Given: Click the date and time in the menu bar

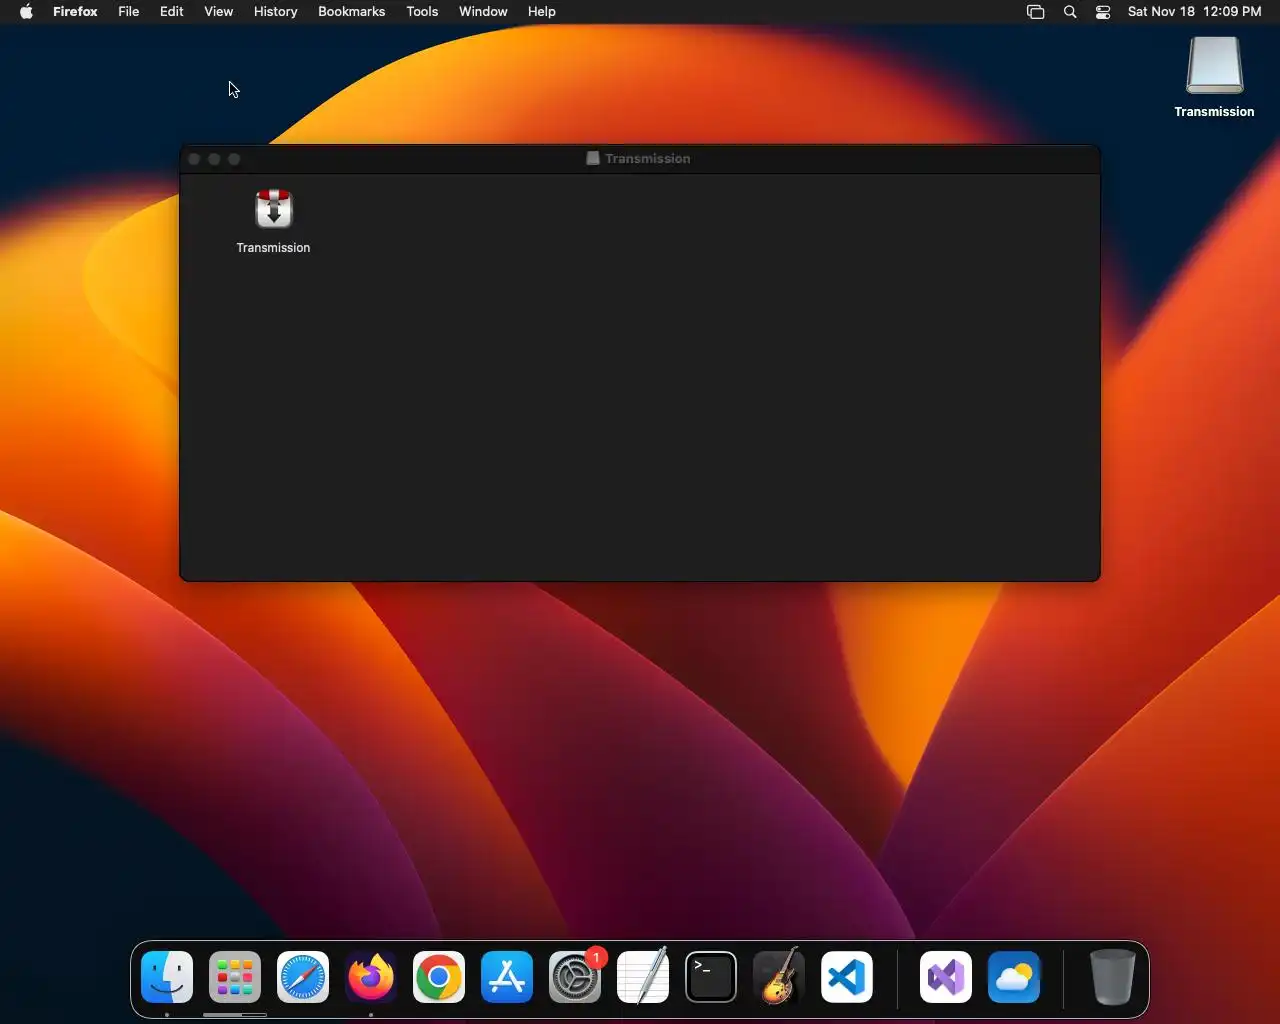Looking at the screenshot, I should (x=1194, y=12).
